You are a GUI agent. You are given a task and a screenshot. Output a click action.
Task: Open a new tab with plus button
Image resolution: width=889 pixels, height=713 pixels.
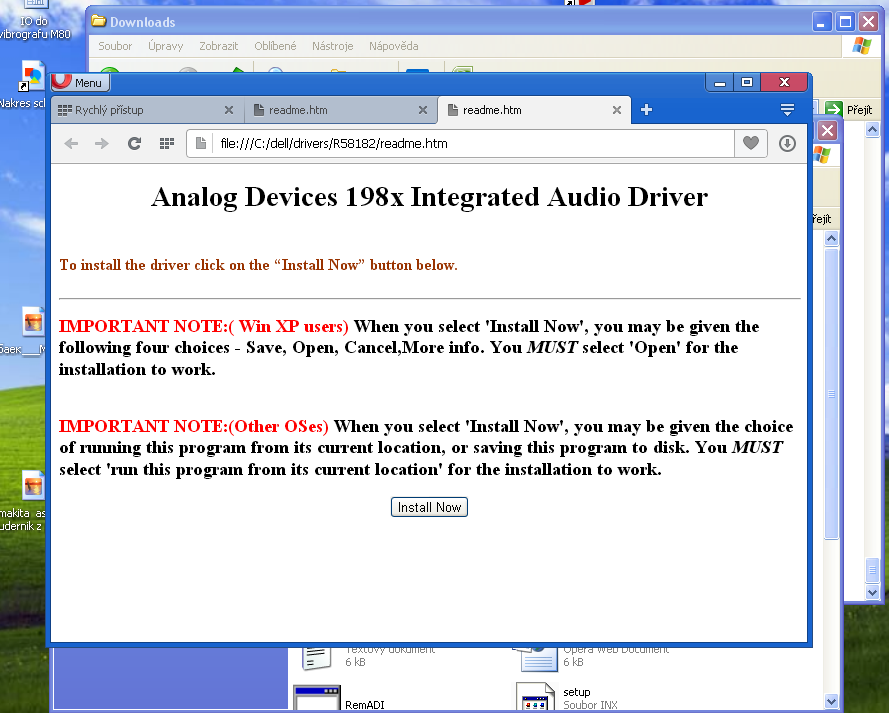click(646, 109)
